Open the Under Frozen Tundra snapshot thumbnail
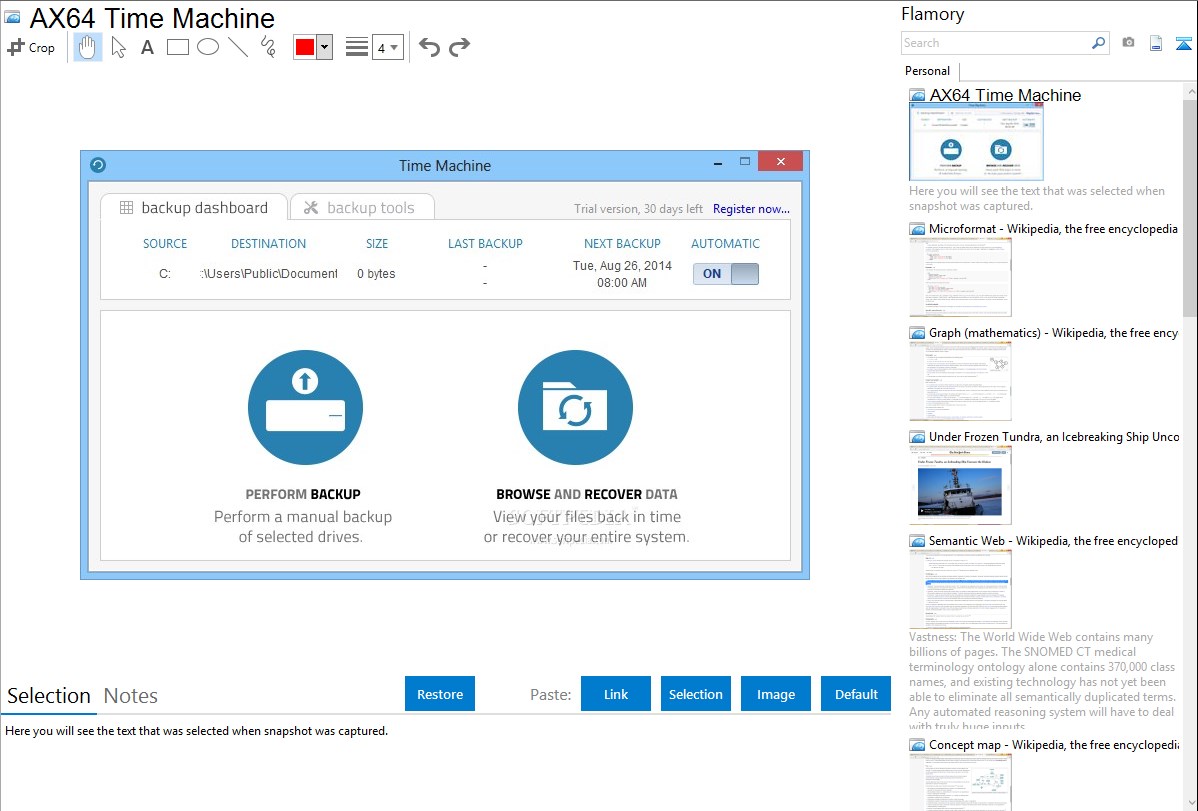This screenshot has height=811, width=1198. [960, 485]
